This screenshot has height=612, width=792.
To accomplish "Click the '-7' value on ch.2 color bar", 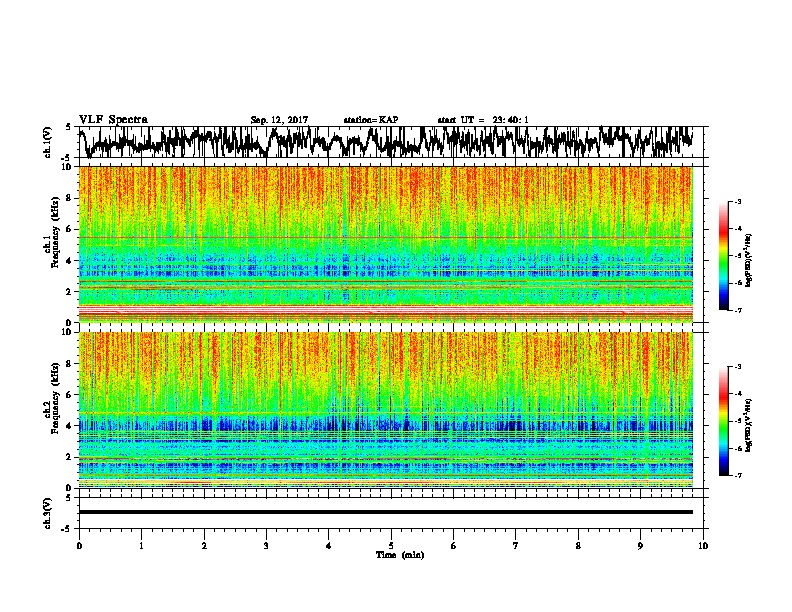I will pyautogui.click(x=738, y=475).
